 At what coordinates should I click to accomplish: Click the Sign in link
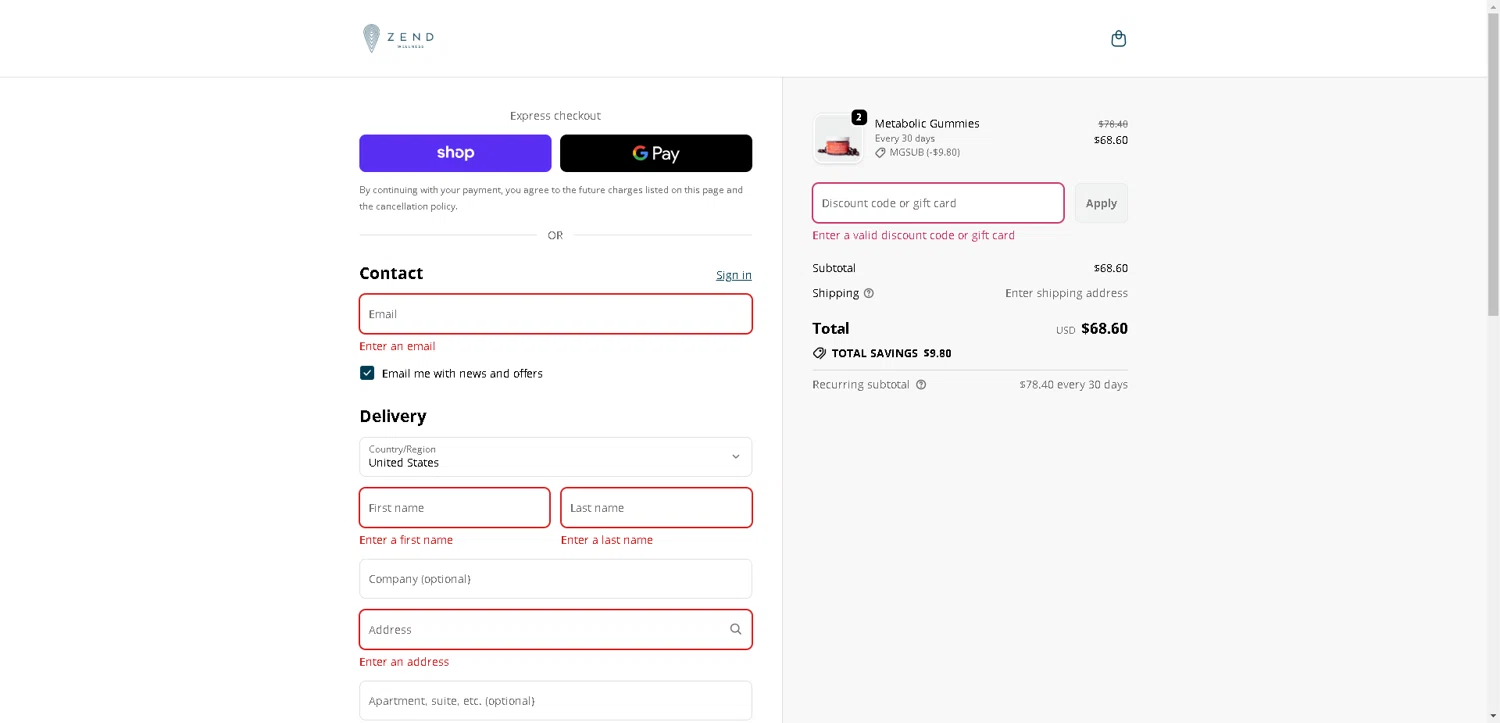coord(733,275)
